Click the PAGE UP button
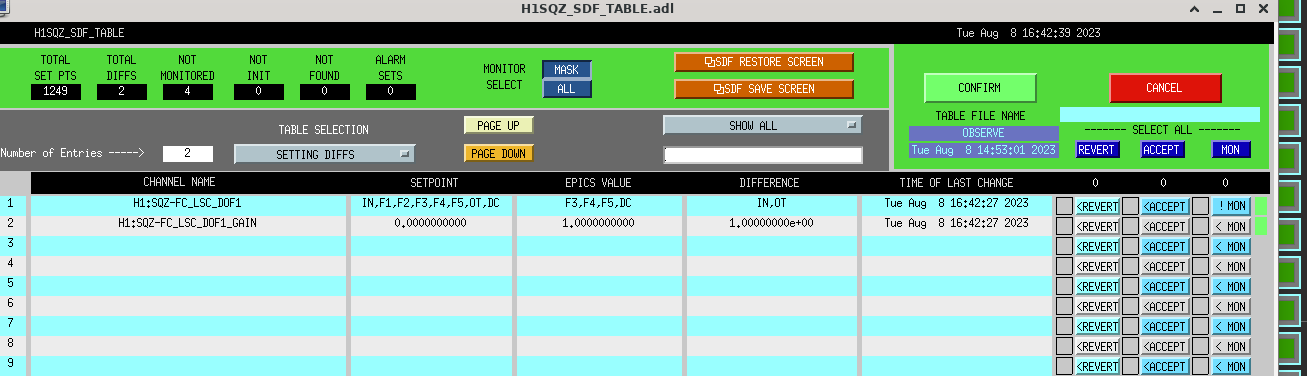 pos(498,126)
